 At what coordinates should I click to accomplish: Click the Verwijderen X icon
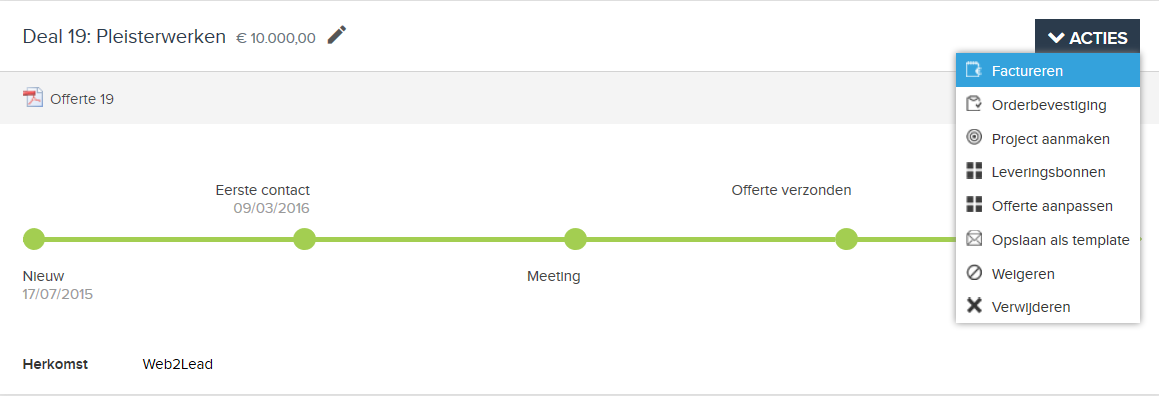coord(974,306)
